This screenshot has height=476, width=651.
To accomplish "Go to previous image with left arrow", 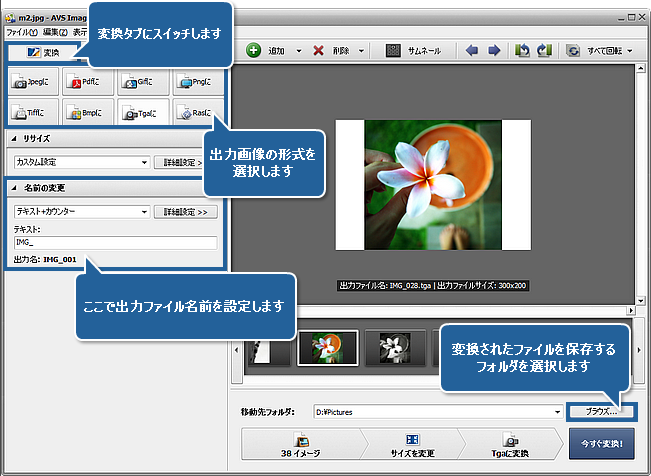I will tap(473, 50).
